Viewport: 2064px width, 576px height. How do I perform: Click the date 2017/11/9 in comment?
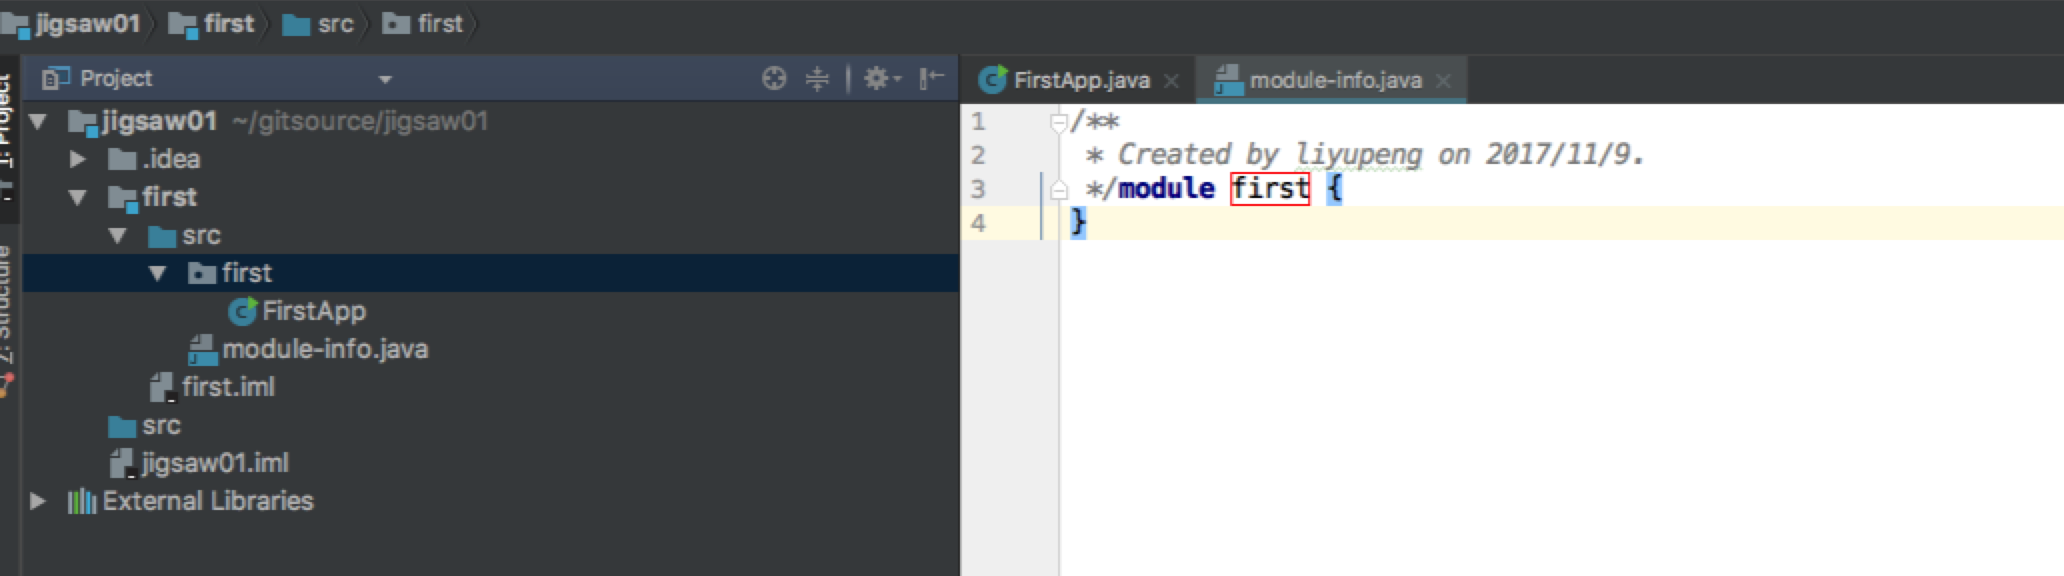click(x=1558, y=154)
